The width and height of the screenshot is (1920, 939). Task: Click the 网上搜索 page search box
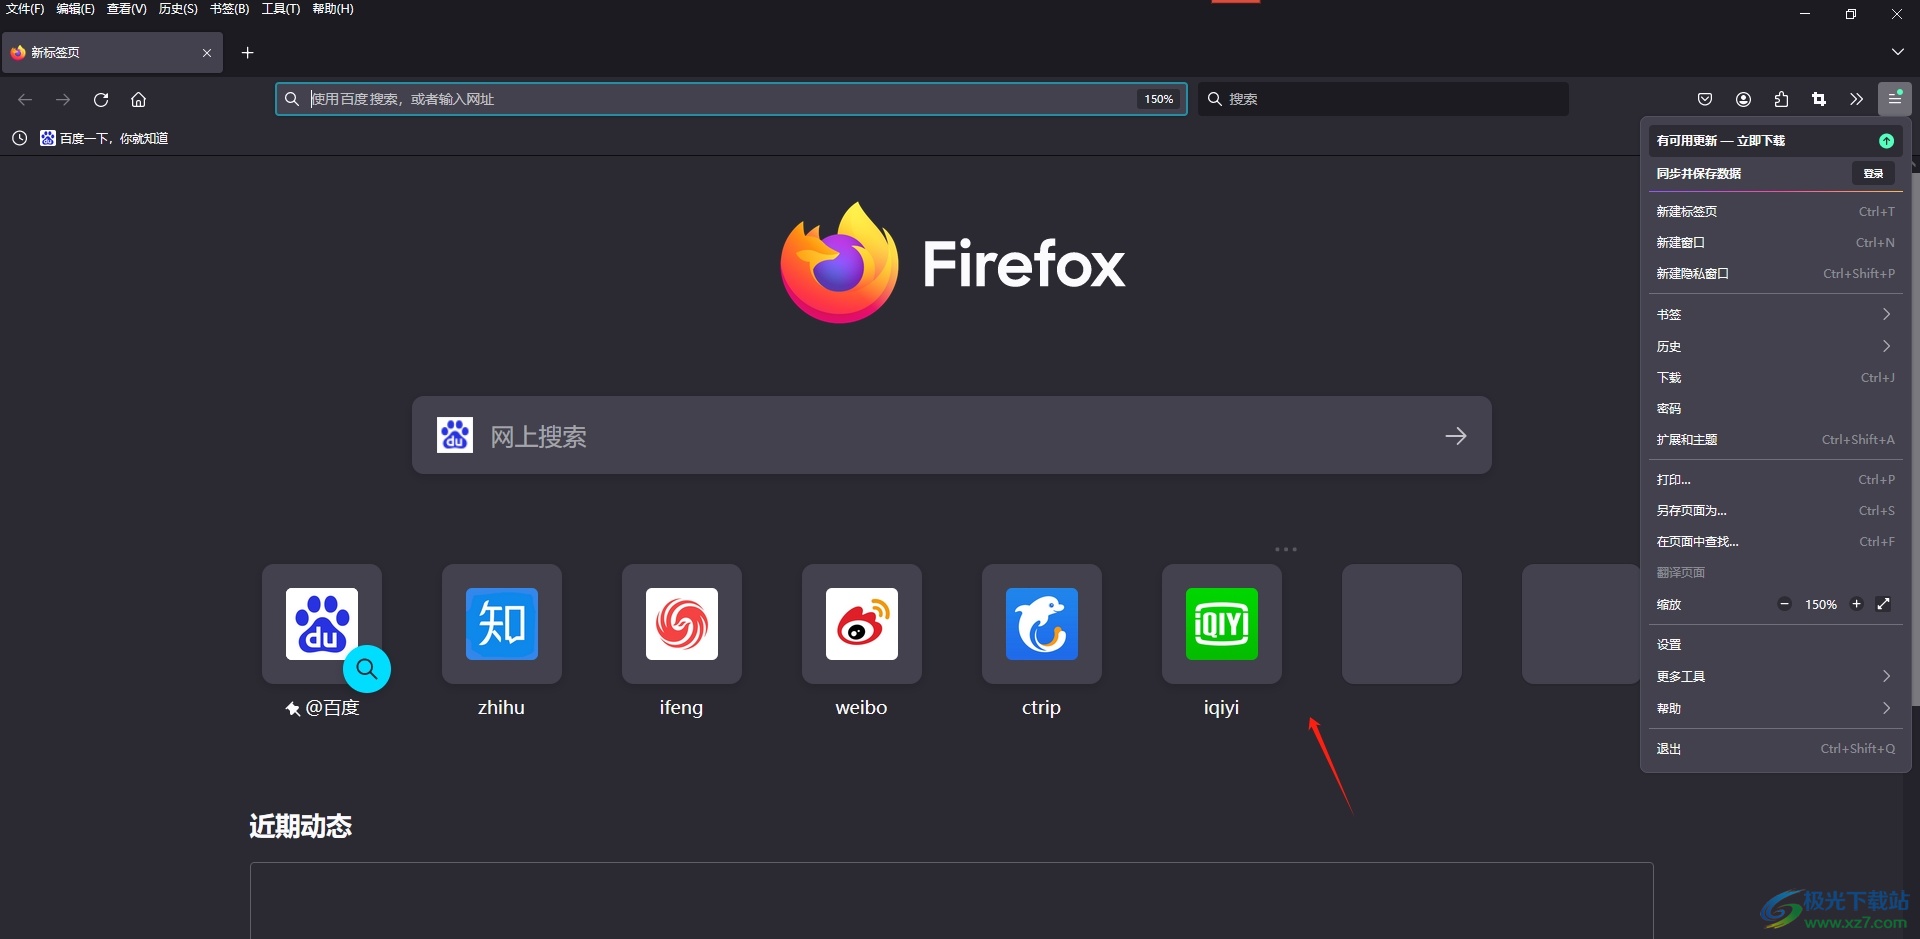point(952,435)
